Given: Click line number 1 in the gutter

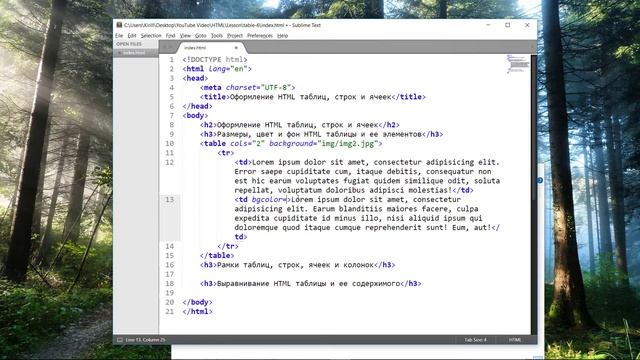Looking at the screenshot, I should 172,60.
